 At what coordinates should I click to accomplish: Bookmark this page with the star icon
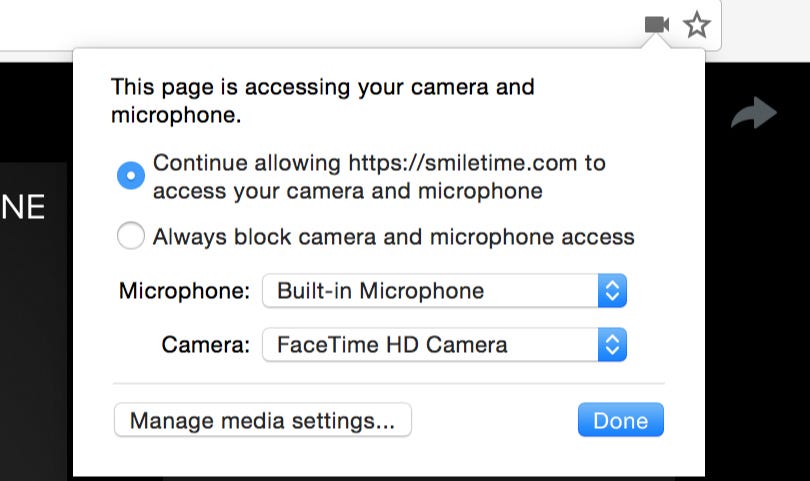tap(697, 25)
